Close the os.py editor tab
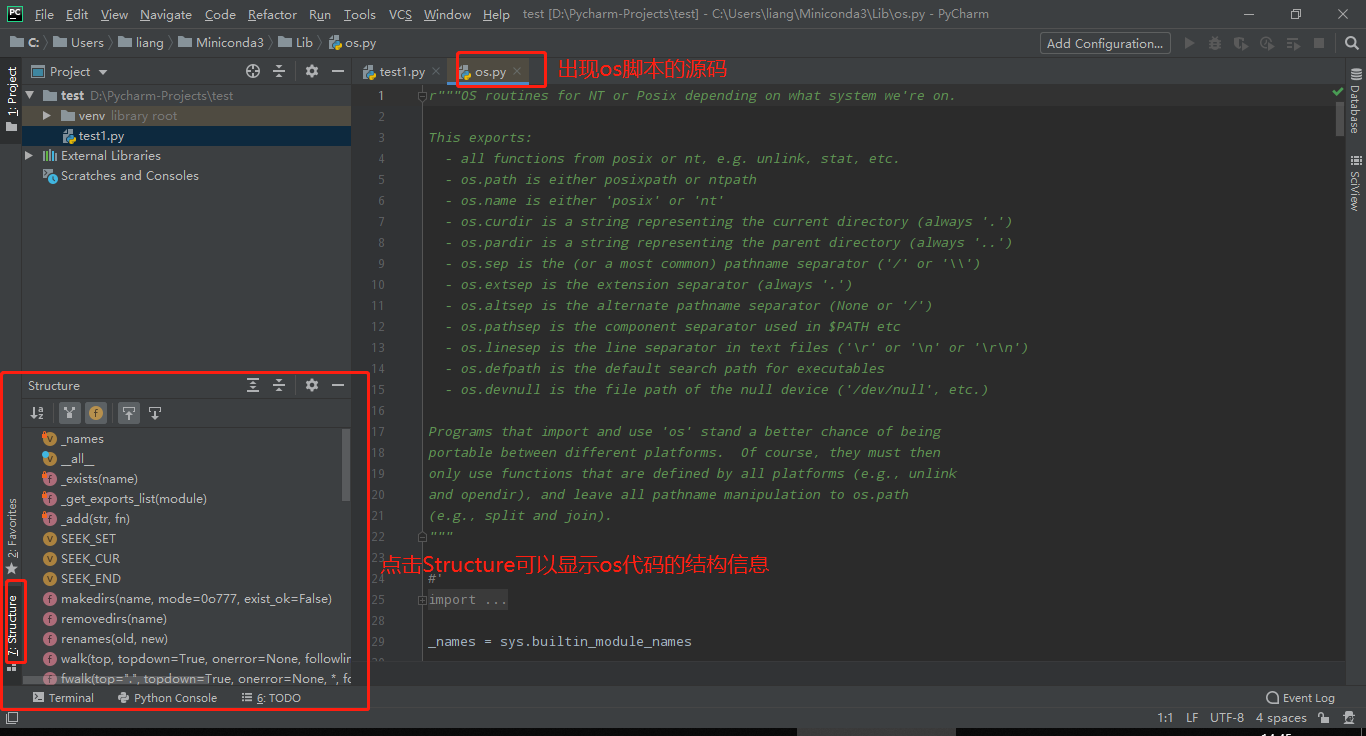The width and height of the screenshot is (1366, 736). [517, 71]
